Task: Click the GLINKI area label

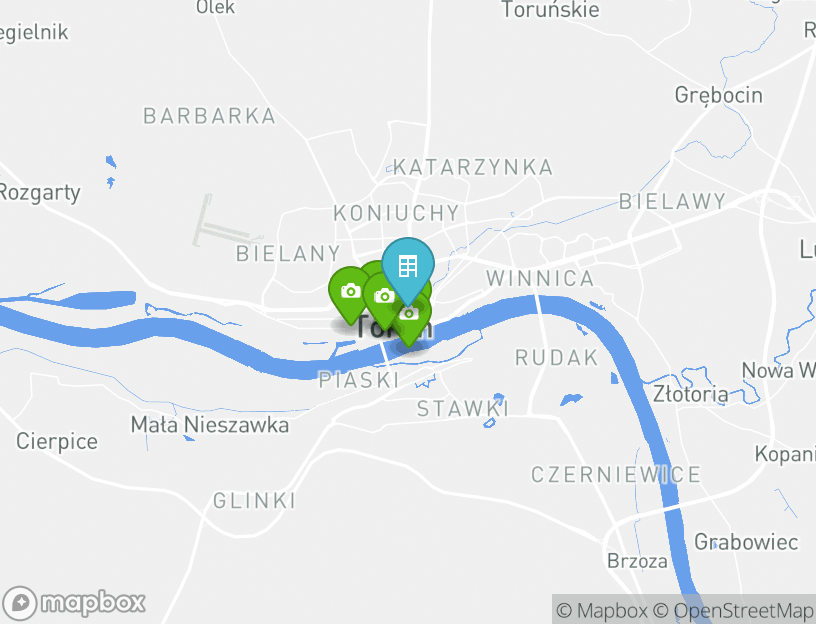Action: 254,501
